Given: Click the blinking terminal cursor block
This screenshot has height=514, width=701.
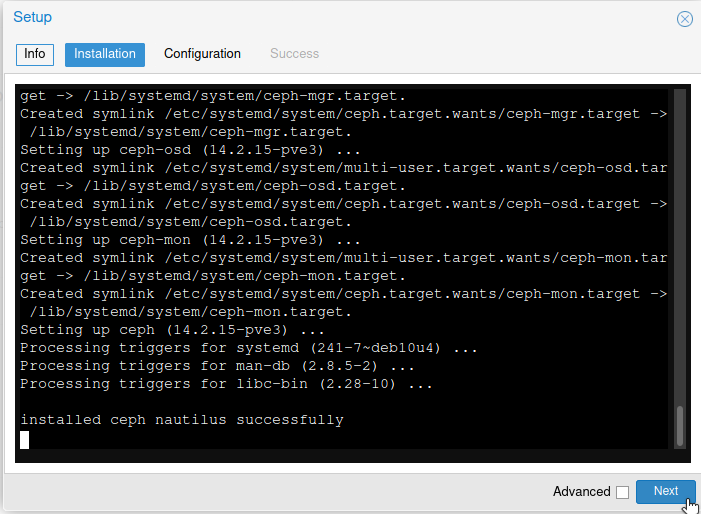Looking at the screenshot, I should [x=25, y=439].
